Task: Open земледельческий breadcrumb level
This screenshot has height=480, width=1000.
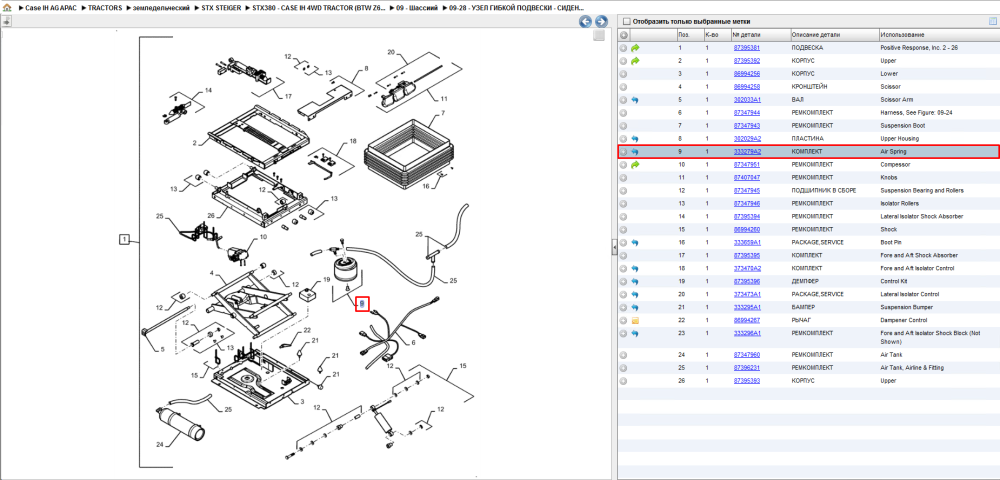Action: (160, 7)
